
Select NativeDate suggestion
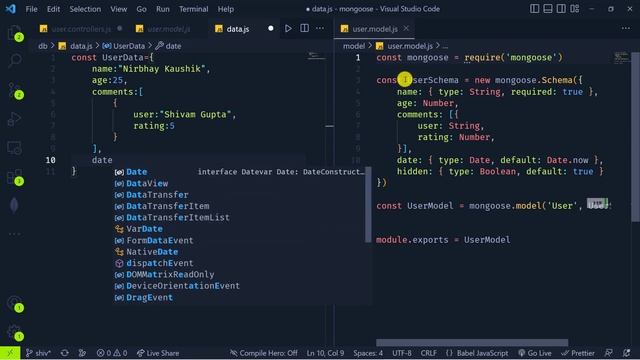tap(239, 252)
